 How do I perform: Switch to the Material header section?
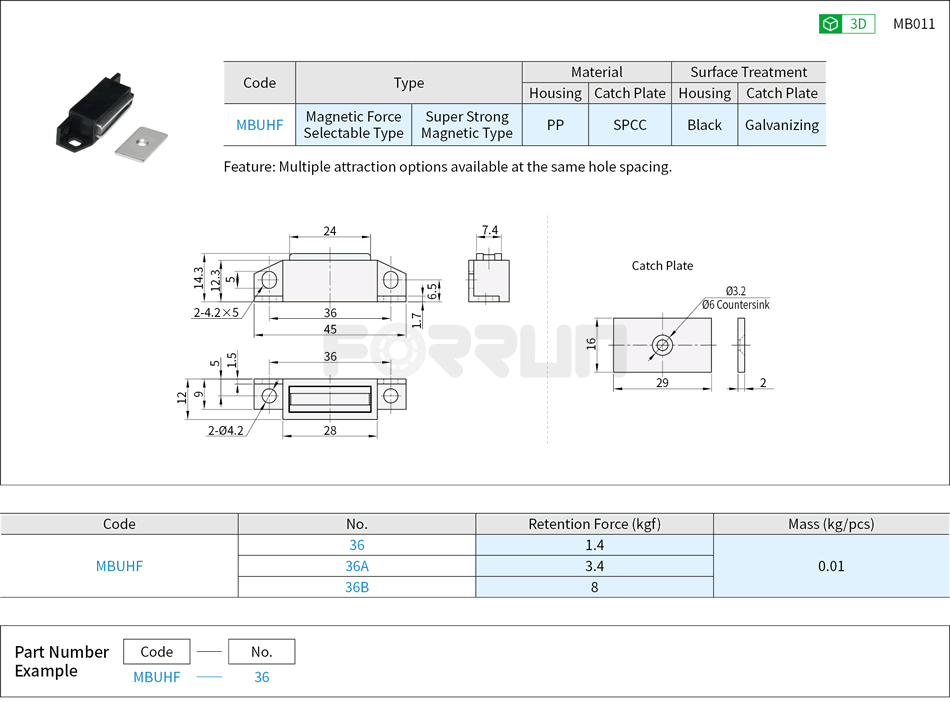coord(597,72)
